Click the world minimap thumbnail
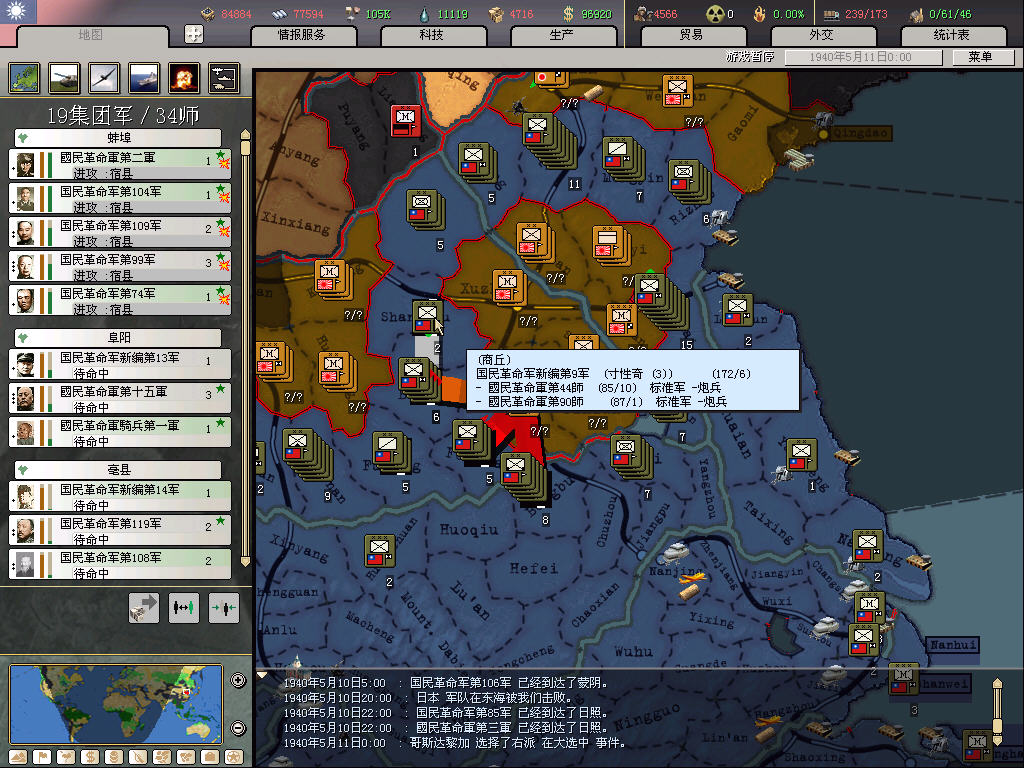The width and height of the screenshot is (1024, 768). 116,704
